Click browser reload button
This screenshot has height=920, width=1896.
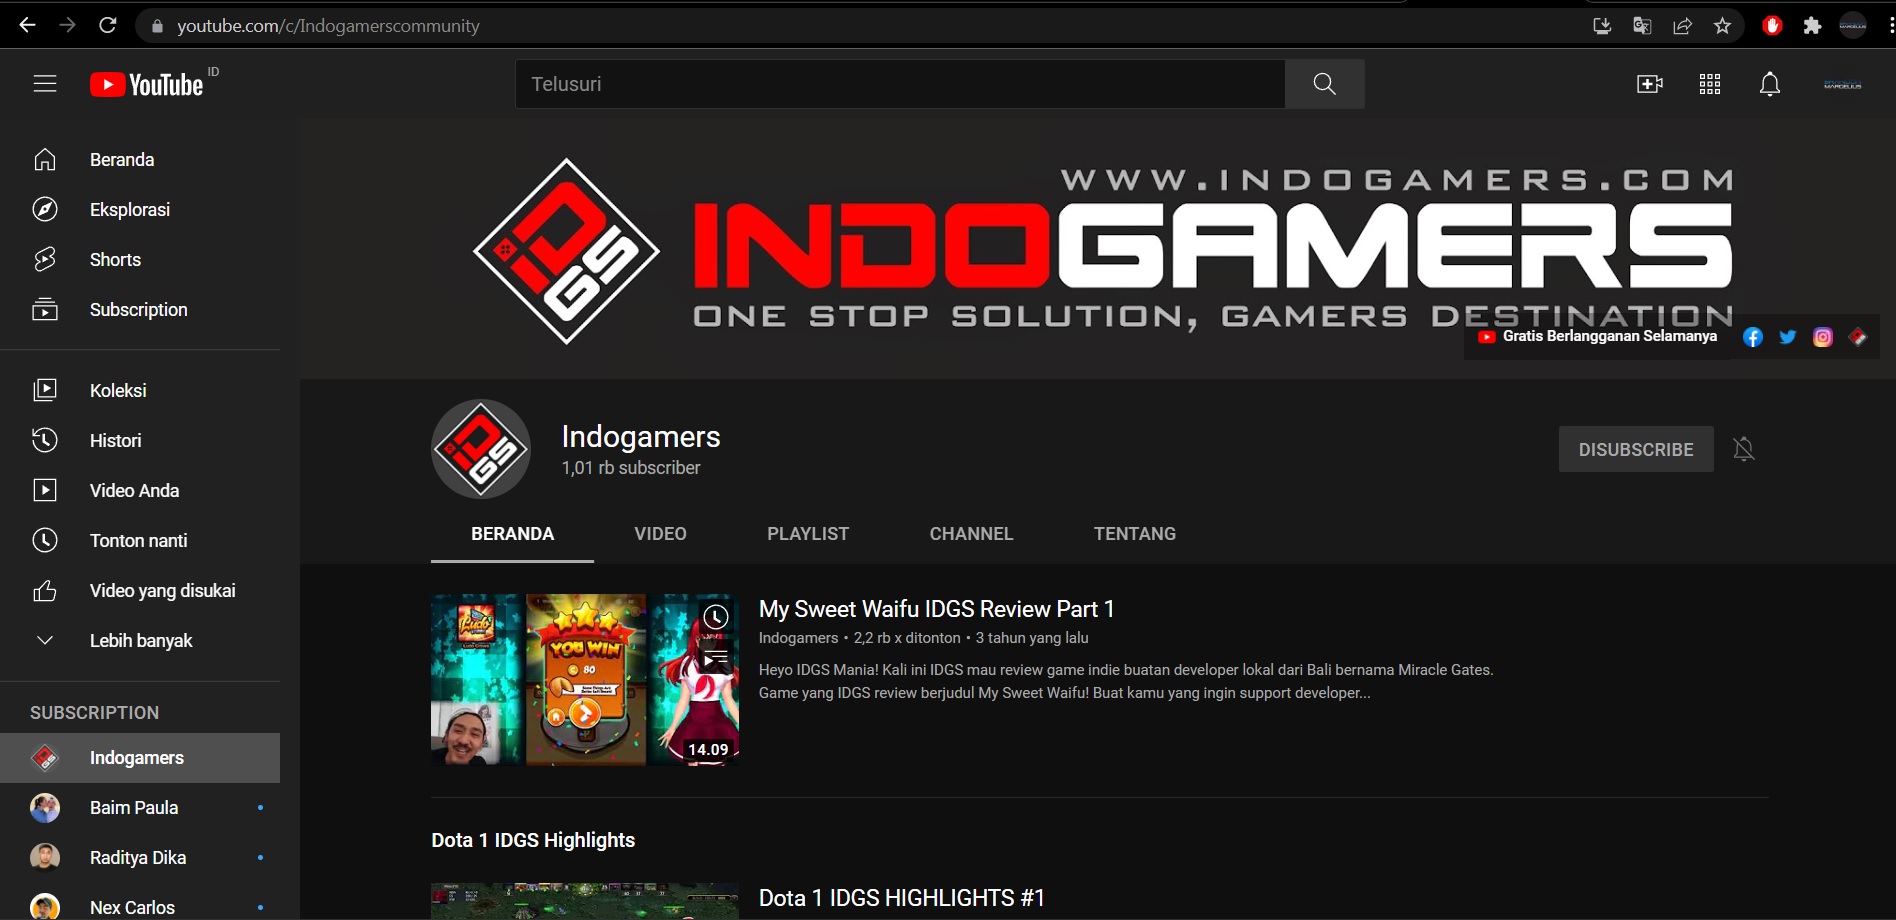click(108, 25)
